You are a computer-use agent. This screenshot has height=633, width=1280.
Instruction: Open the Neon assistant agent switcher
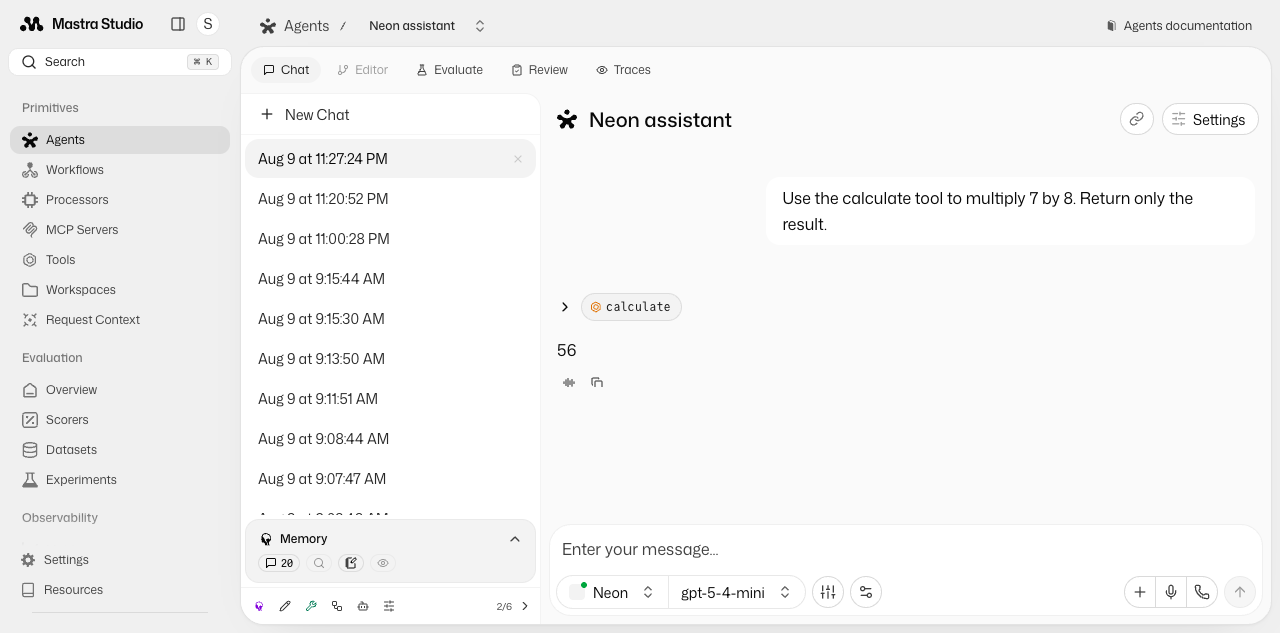pyautogui.click(x=427, y=26)
